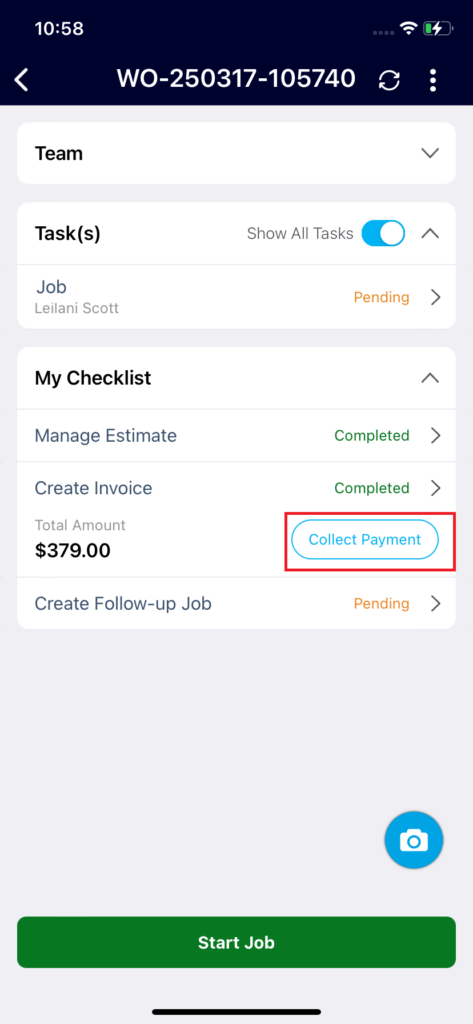The height and width of the screenshot is (1024, 473).
Task: Tap the back arrow in header
Action: [x=22, y=80]
